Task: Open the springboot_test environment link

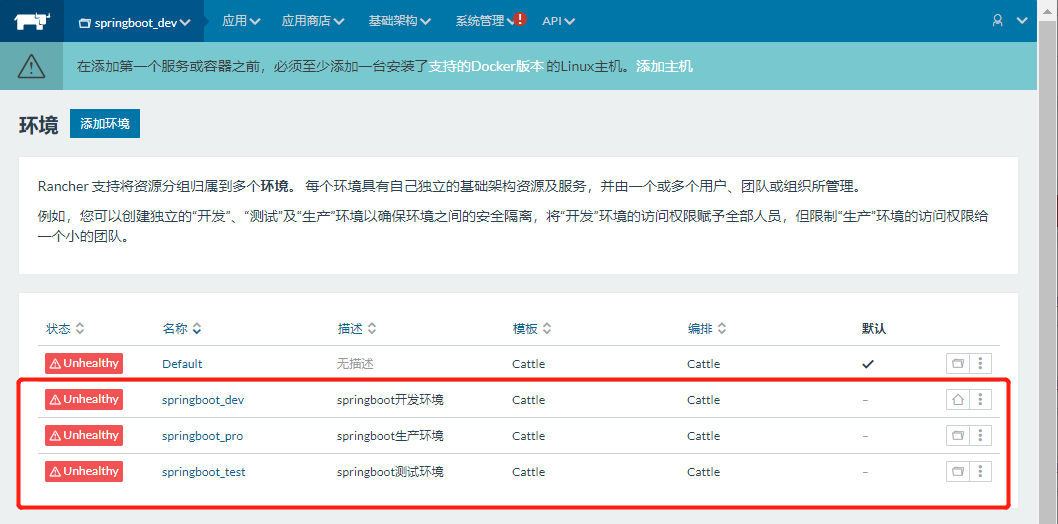Action: pyautogui.click(x=204, y=472)
